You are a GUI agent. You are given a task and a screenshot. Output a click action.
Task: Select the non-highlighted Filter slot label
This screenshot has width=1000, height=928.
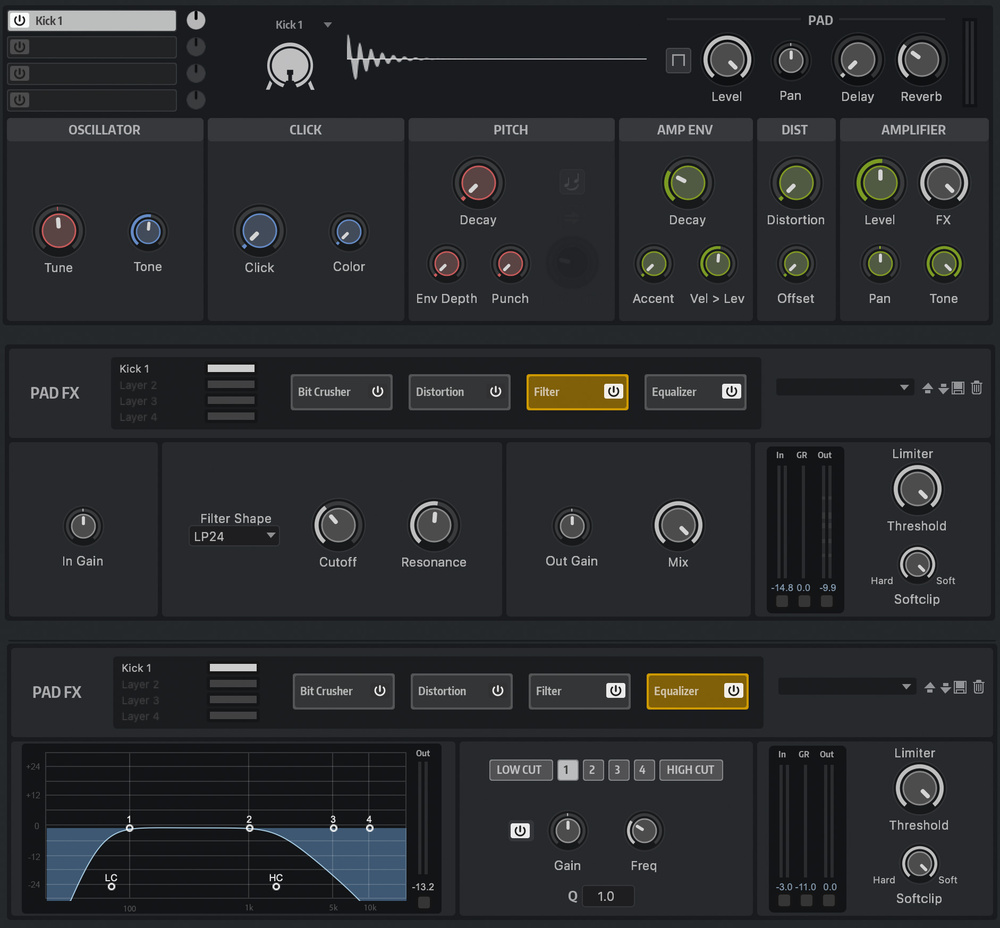coord(548,691)
